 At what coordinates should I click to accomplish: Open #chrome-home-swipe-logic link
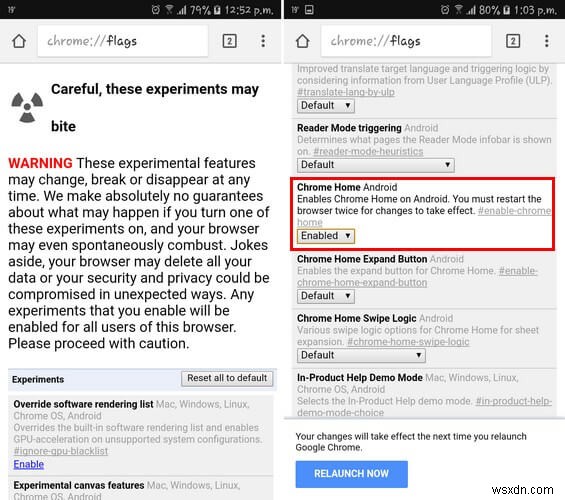click(x=408, y=342)
